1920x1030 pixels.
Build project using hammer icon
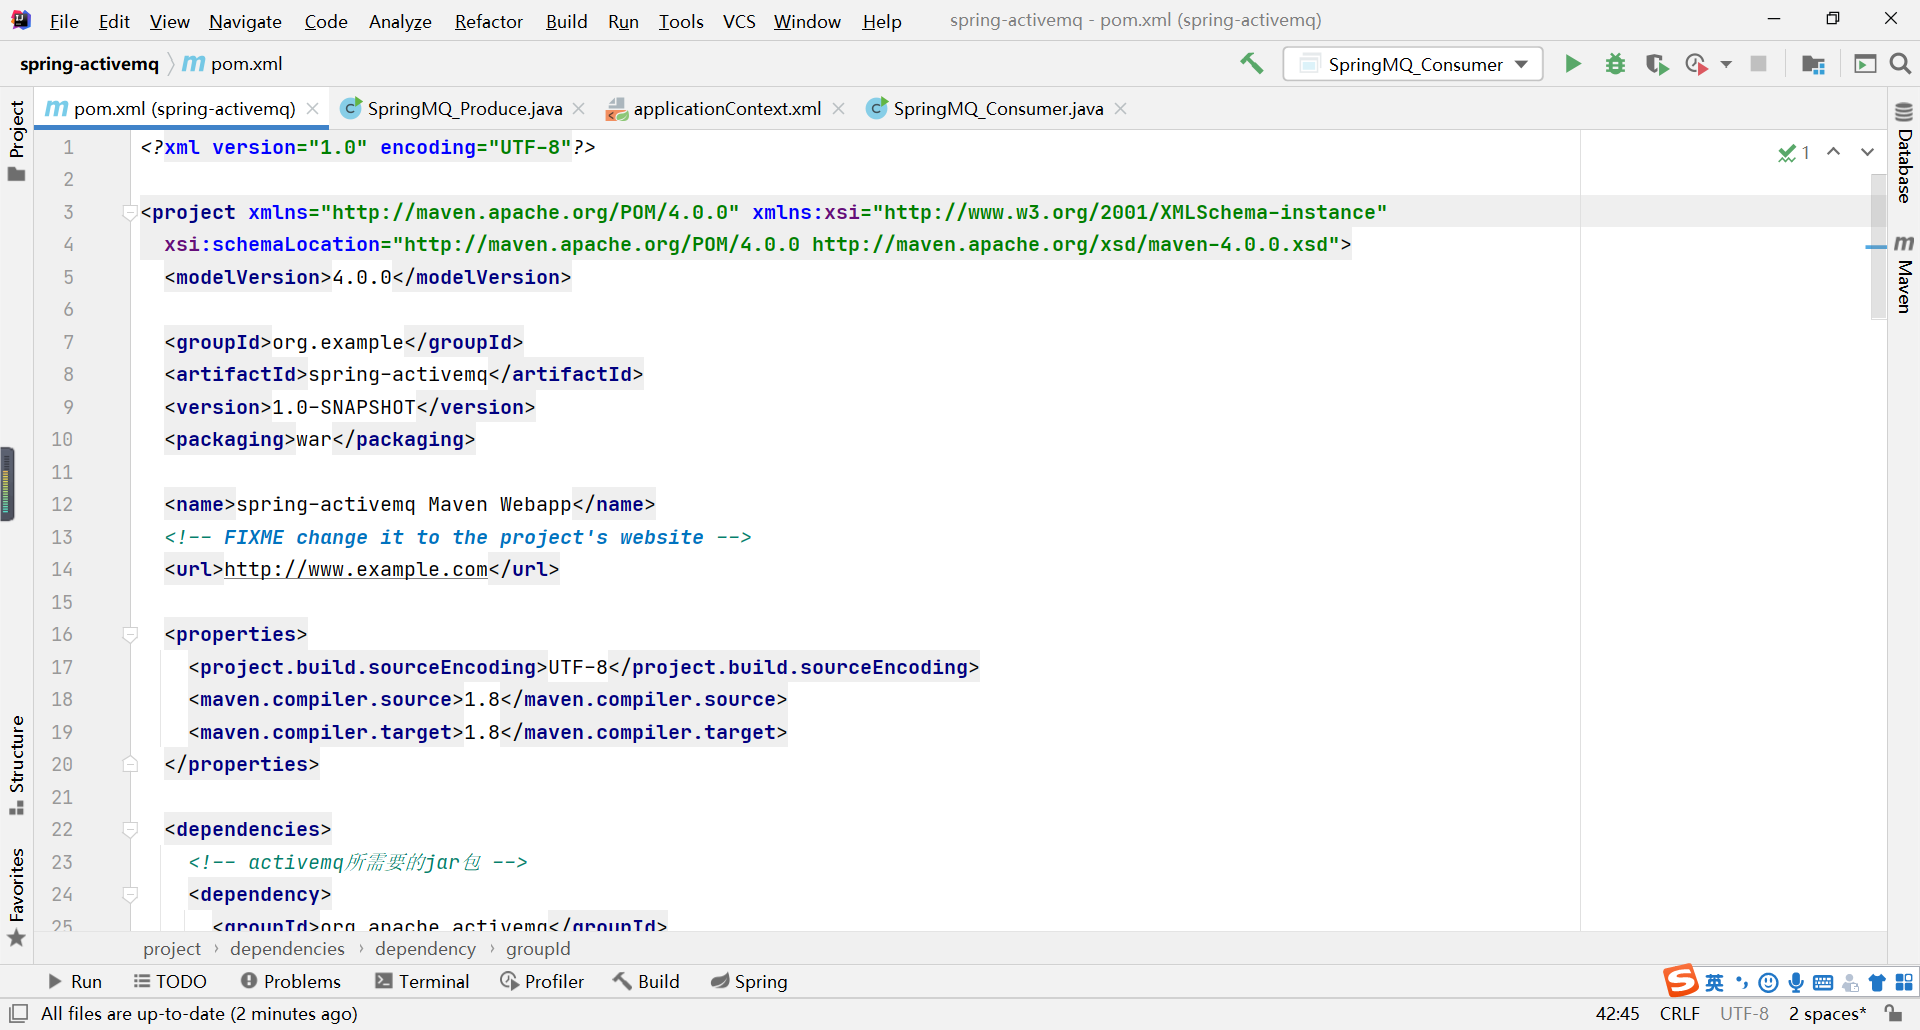[1252, 64]
